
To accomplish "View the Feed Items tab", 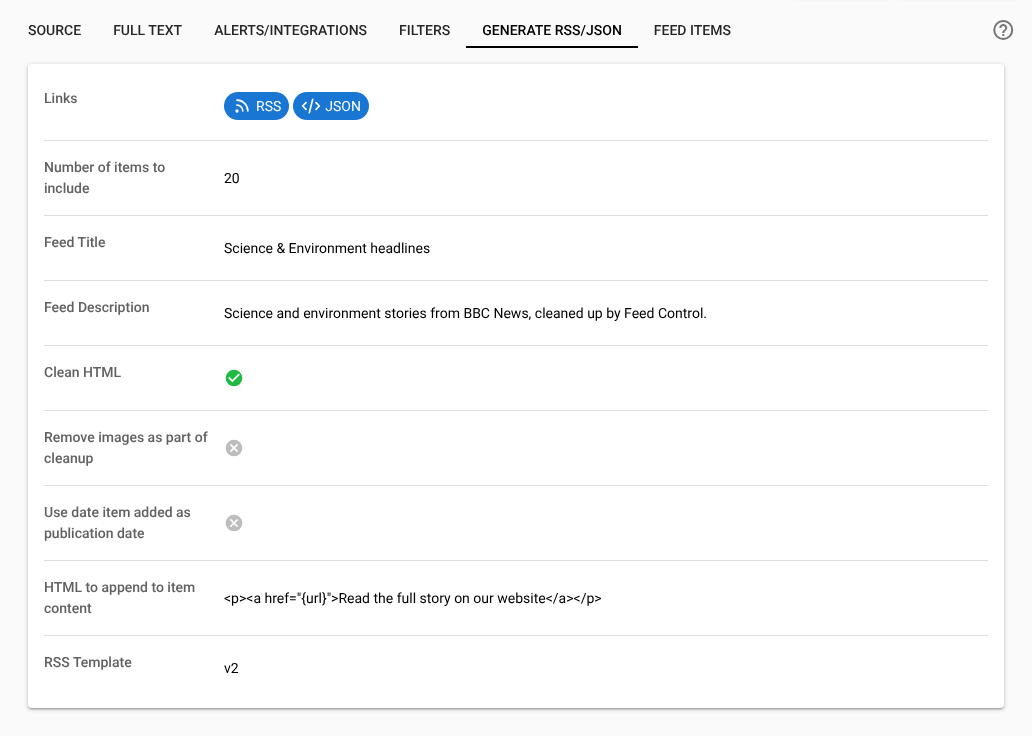I will [692, 30].
